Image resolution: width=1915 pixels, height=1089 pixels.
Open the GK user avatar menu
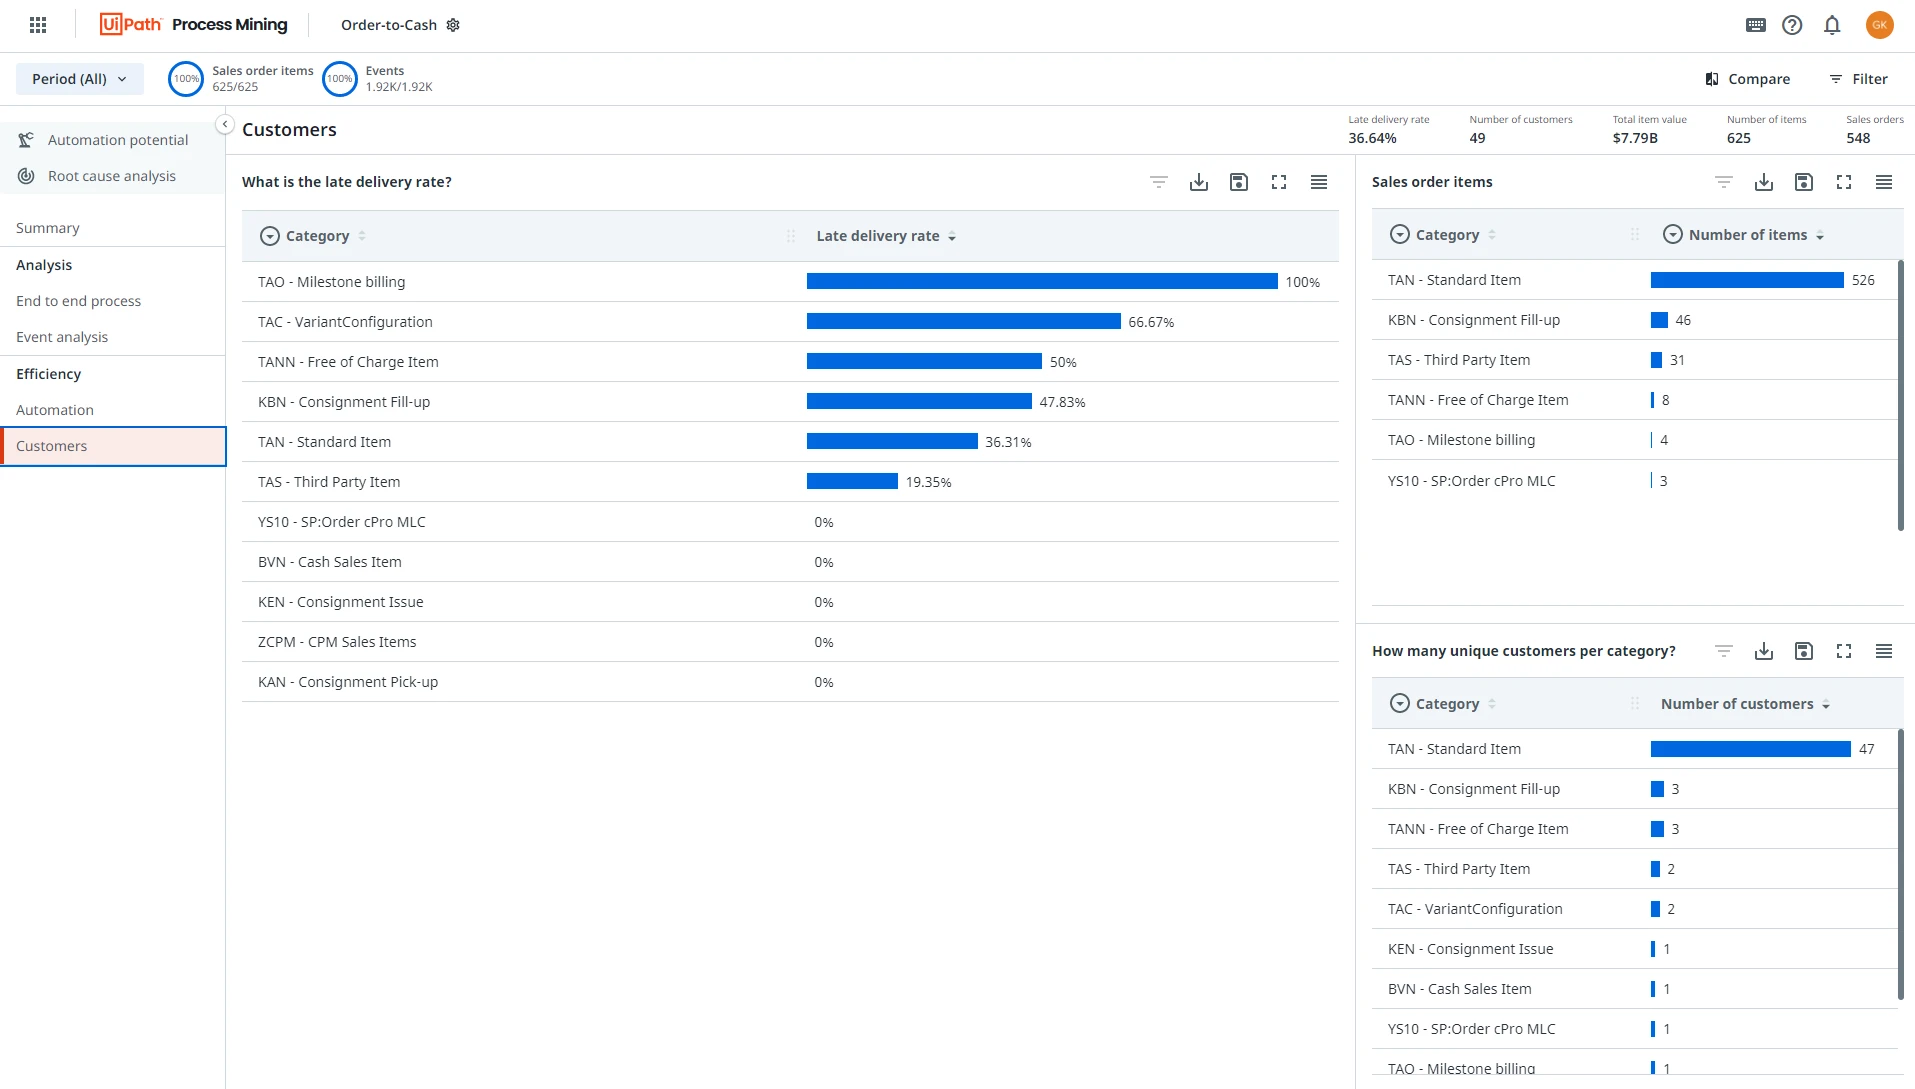[x=1880, y=25]
